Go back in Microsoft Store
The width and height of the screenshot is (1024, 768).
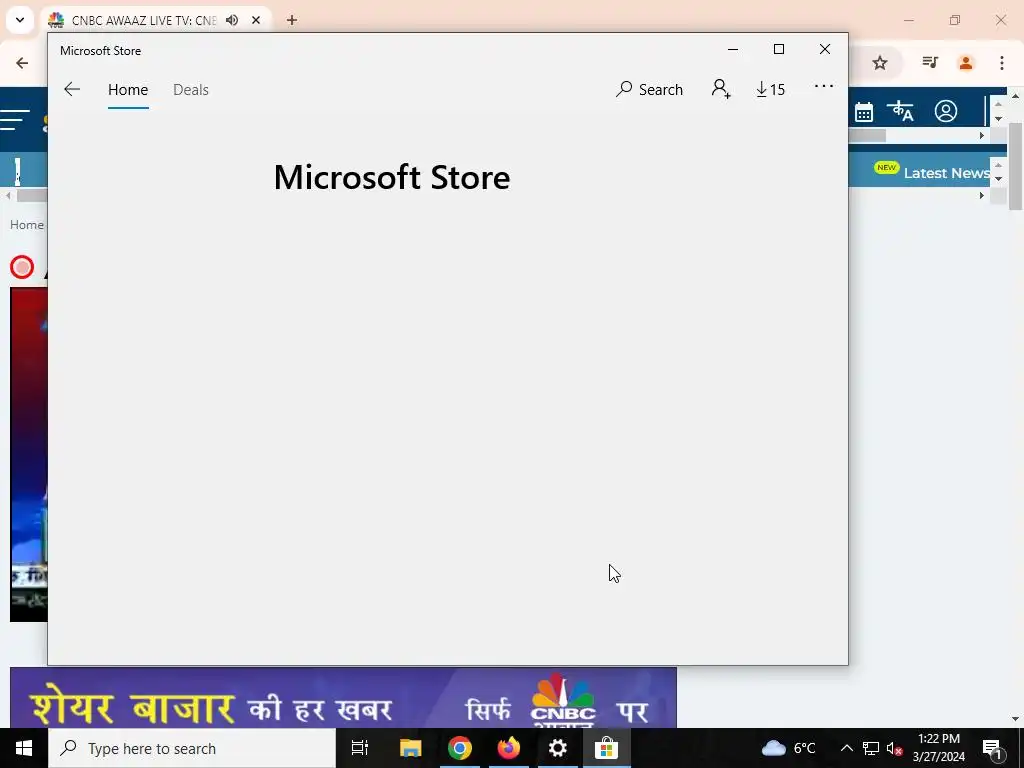[x=72, y=89]
